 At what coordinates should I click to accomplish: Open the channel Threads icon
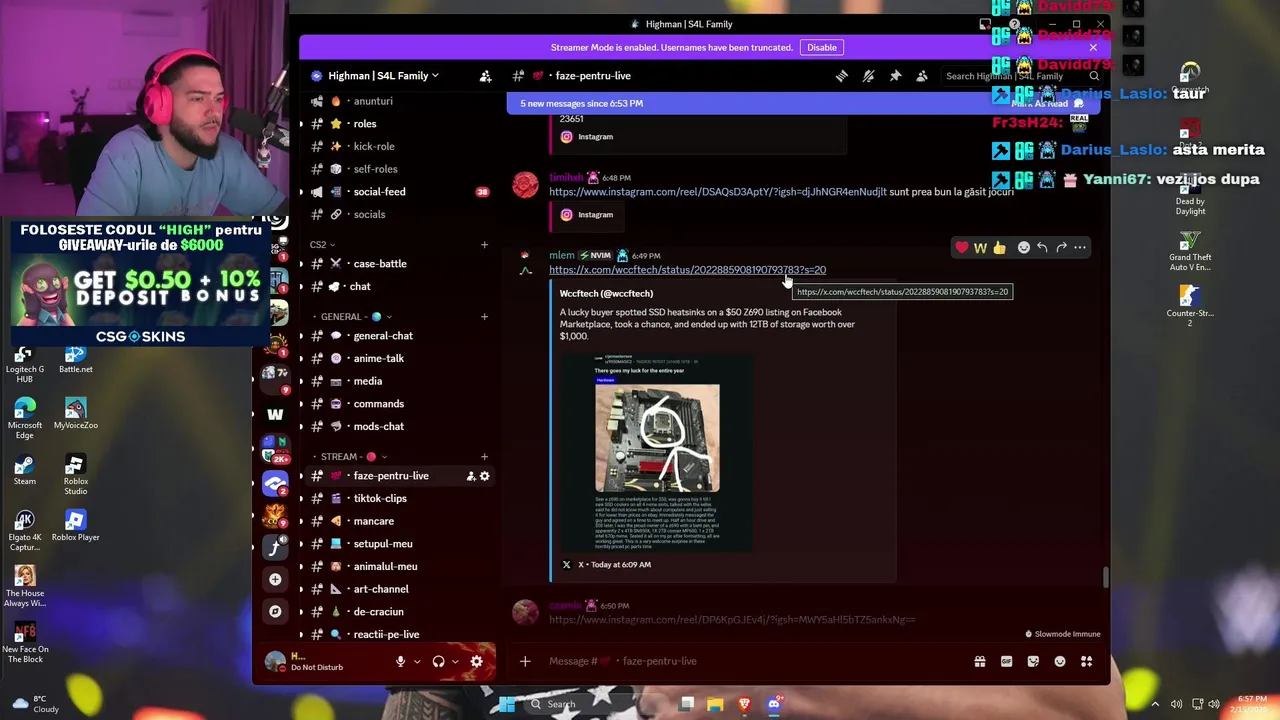click(842, 76)
